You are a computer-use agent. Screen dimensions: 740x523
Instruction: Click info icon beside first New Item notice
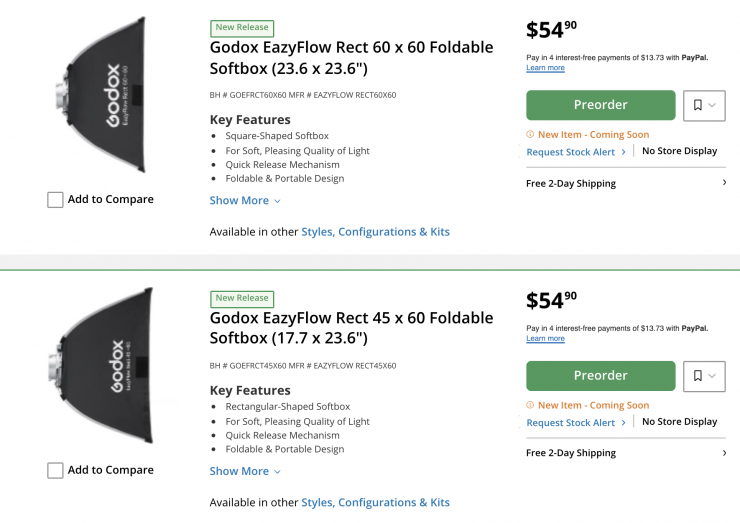(x=530, y=135)
